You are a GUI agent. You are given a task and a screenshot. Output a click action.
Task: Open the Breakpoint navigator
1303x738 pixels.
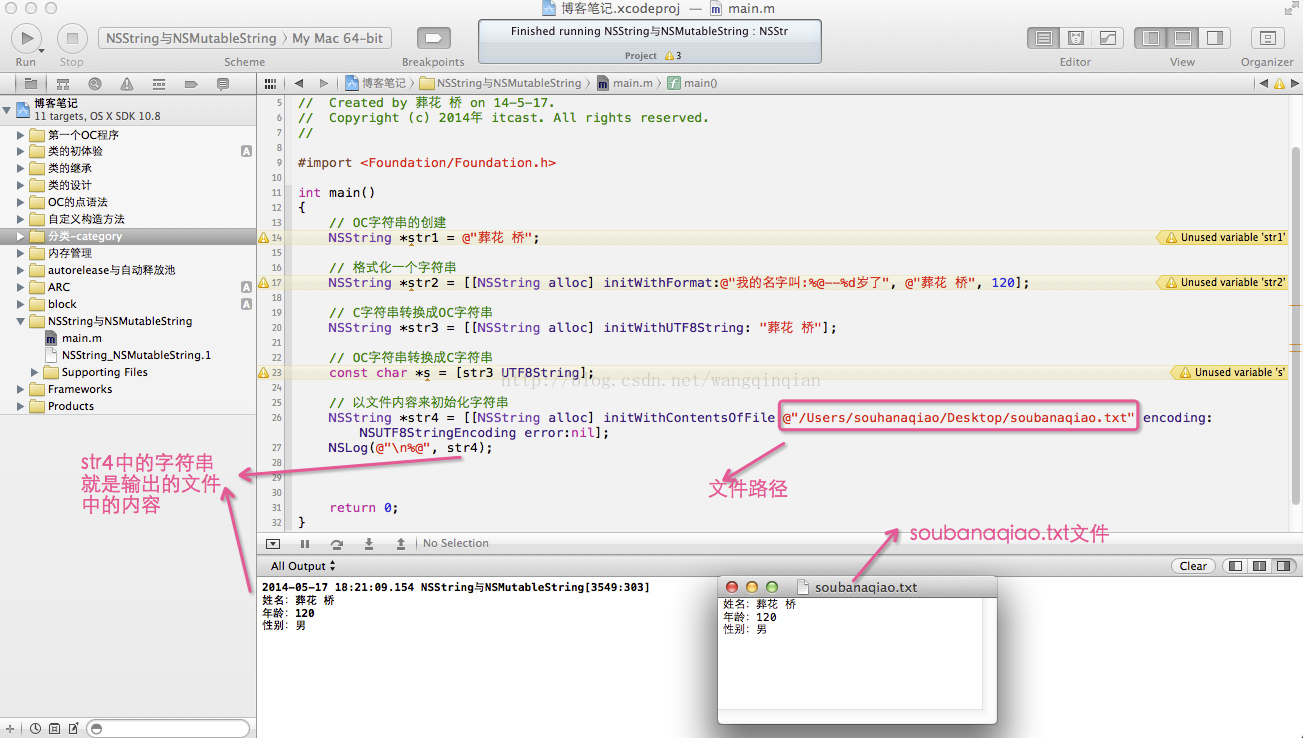191,84
